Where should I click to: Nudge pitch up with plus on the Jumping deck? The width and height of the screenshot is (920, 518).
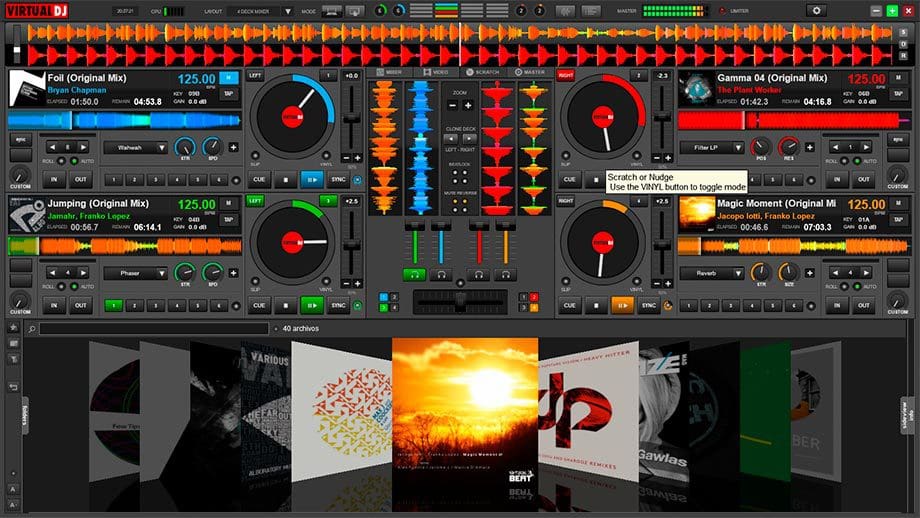(x=357, y=284)
